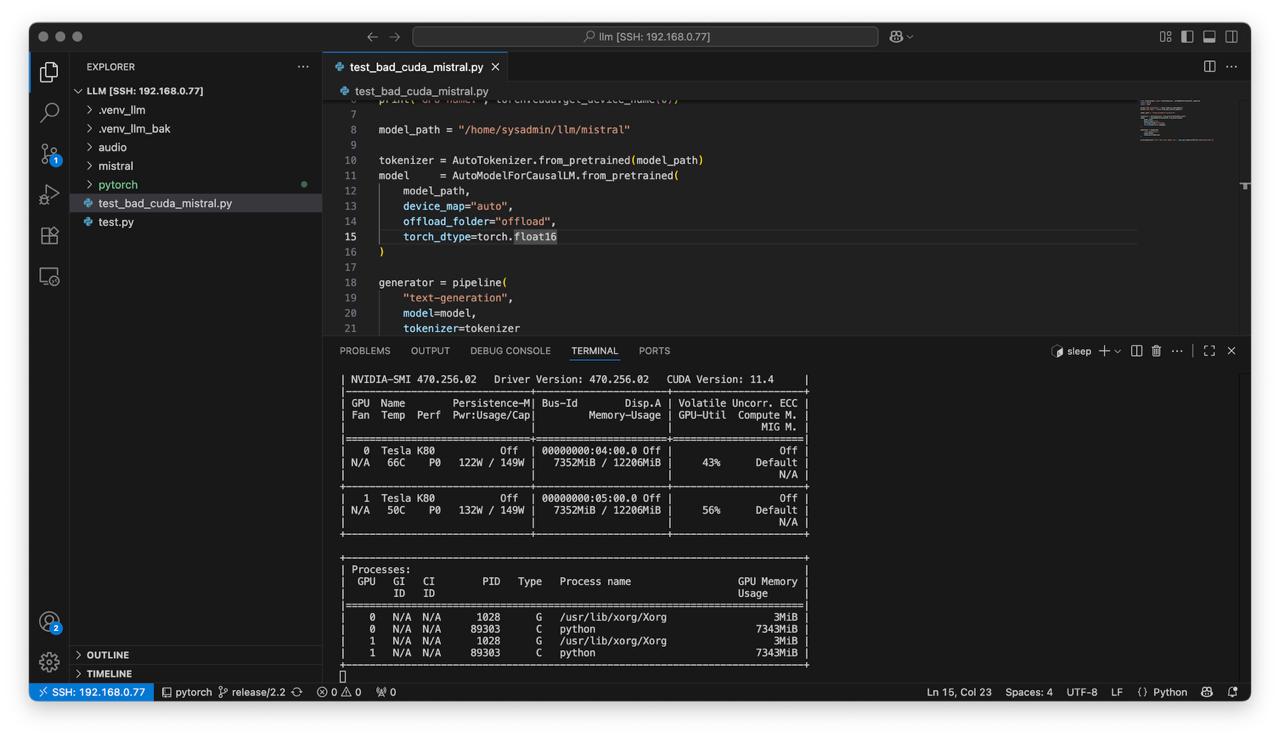Expand the pytorch folder
This screenshot has width=1280, height=737.
[x=196, y=185]
